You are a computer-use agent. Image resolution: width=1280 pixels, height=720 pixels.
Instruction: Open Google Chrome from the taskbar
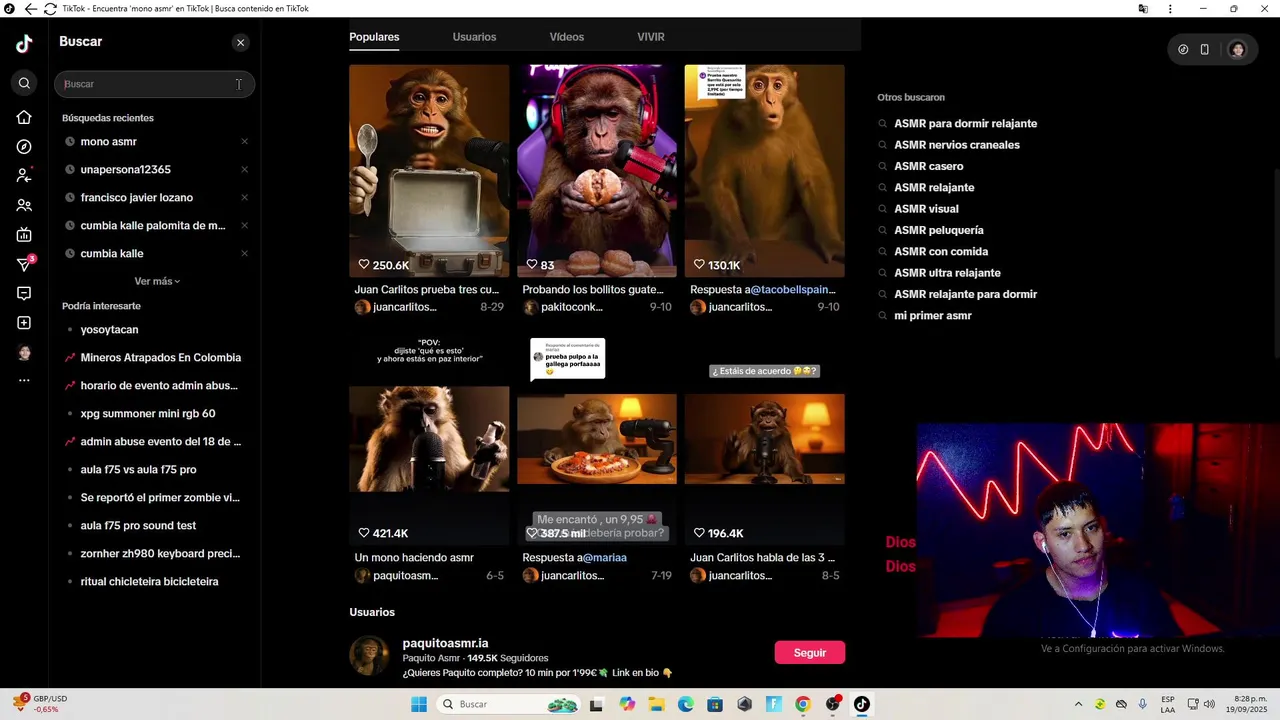point(802,704)
